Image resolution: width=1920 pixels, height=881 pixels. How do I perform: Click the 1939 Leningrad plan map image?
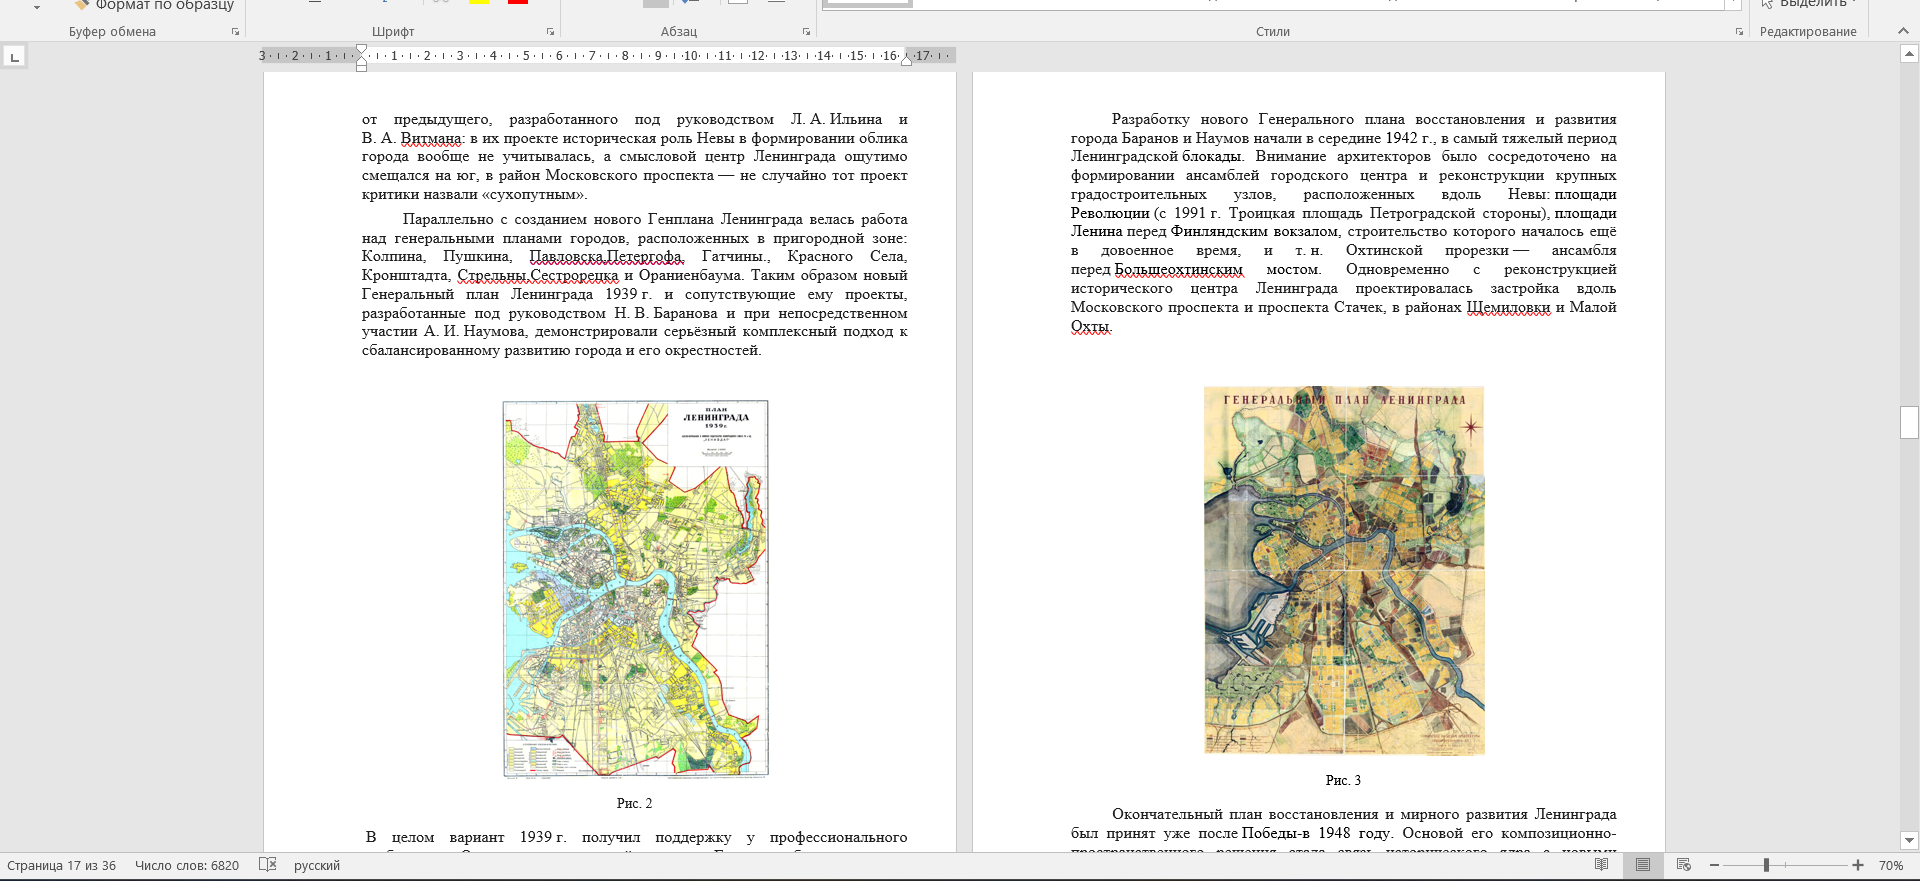click(x=635, y=589)
